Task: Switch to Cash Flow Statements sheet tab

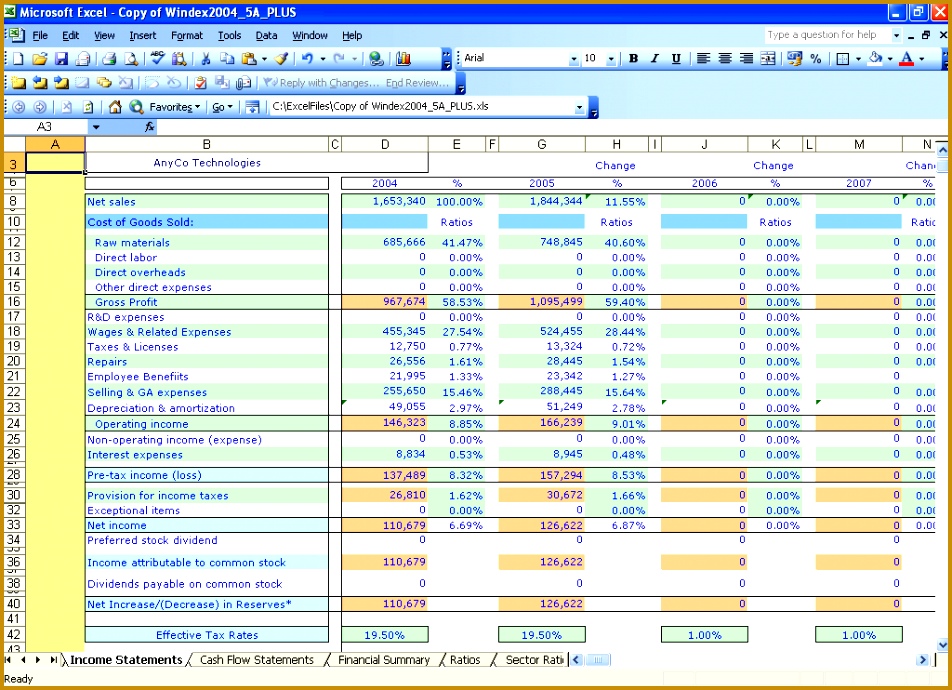Action: (x=257, y=660)
